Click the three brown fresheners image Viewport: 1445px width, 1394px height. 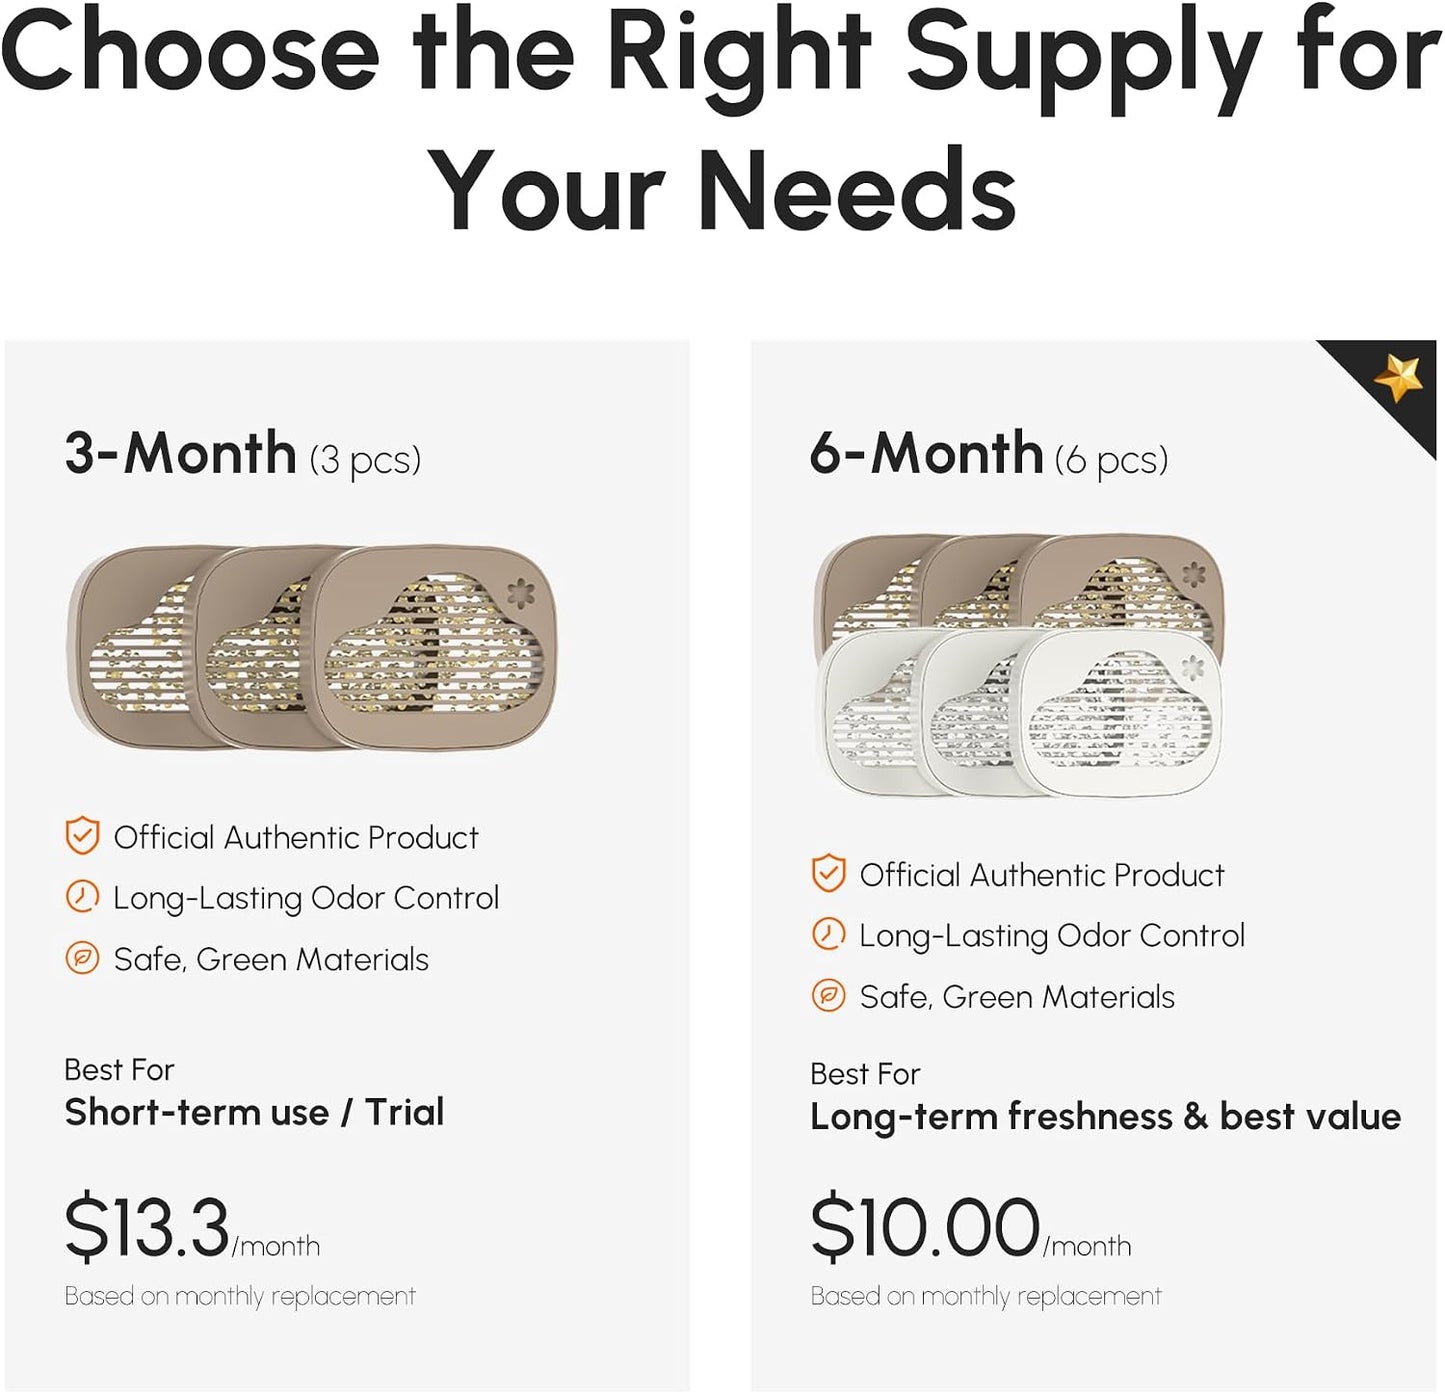pos(311,647)
